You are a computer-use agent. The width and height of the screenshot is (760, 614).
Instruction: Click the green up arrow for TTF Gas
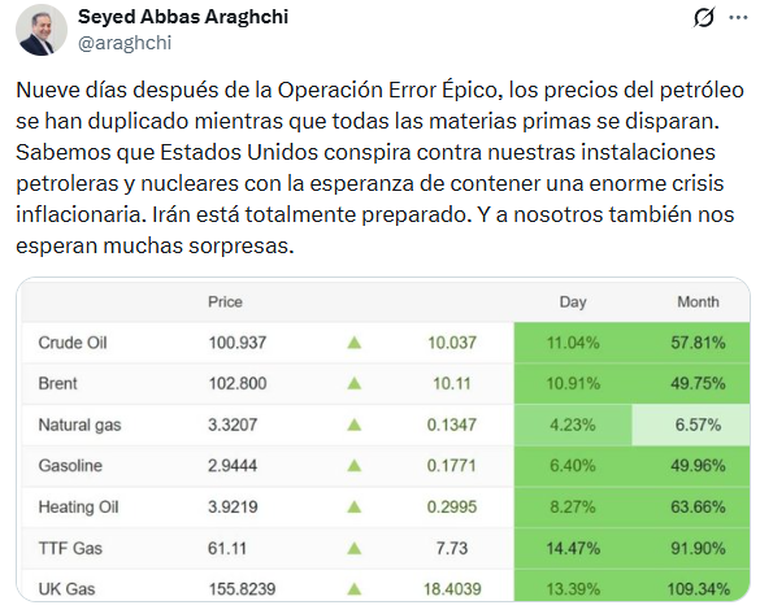354,548
